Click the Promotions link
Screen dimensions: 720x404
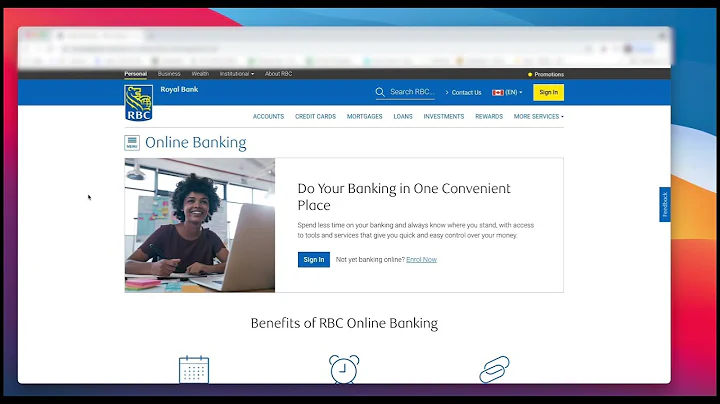click(x=549, y=74)
